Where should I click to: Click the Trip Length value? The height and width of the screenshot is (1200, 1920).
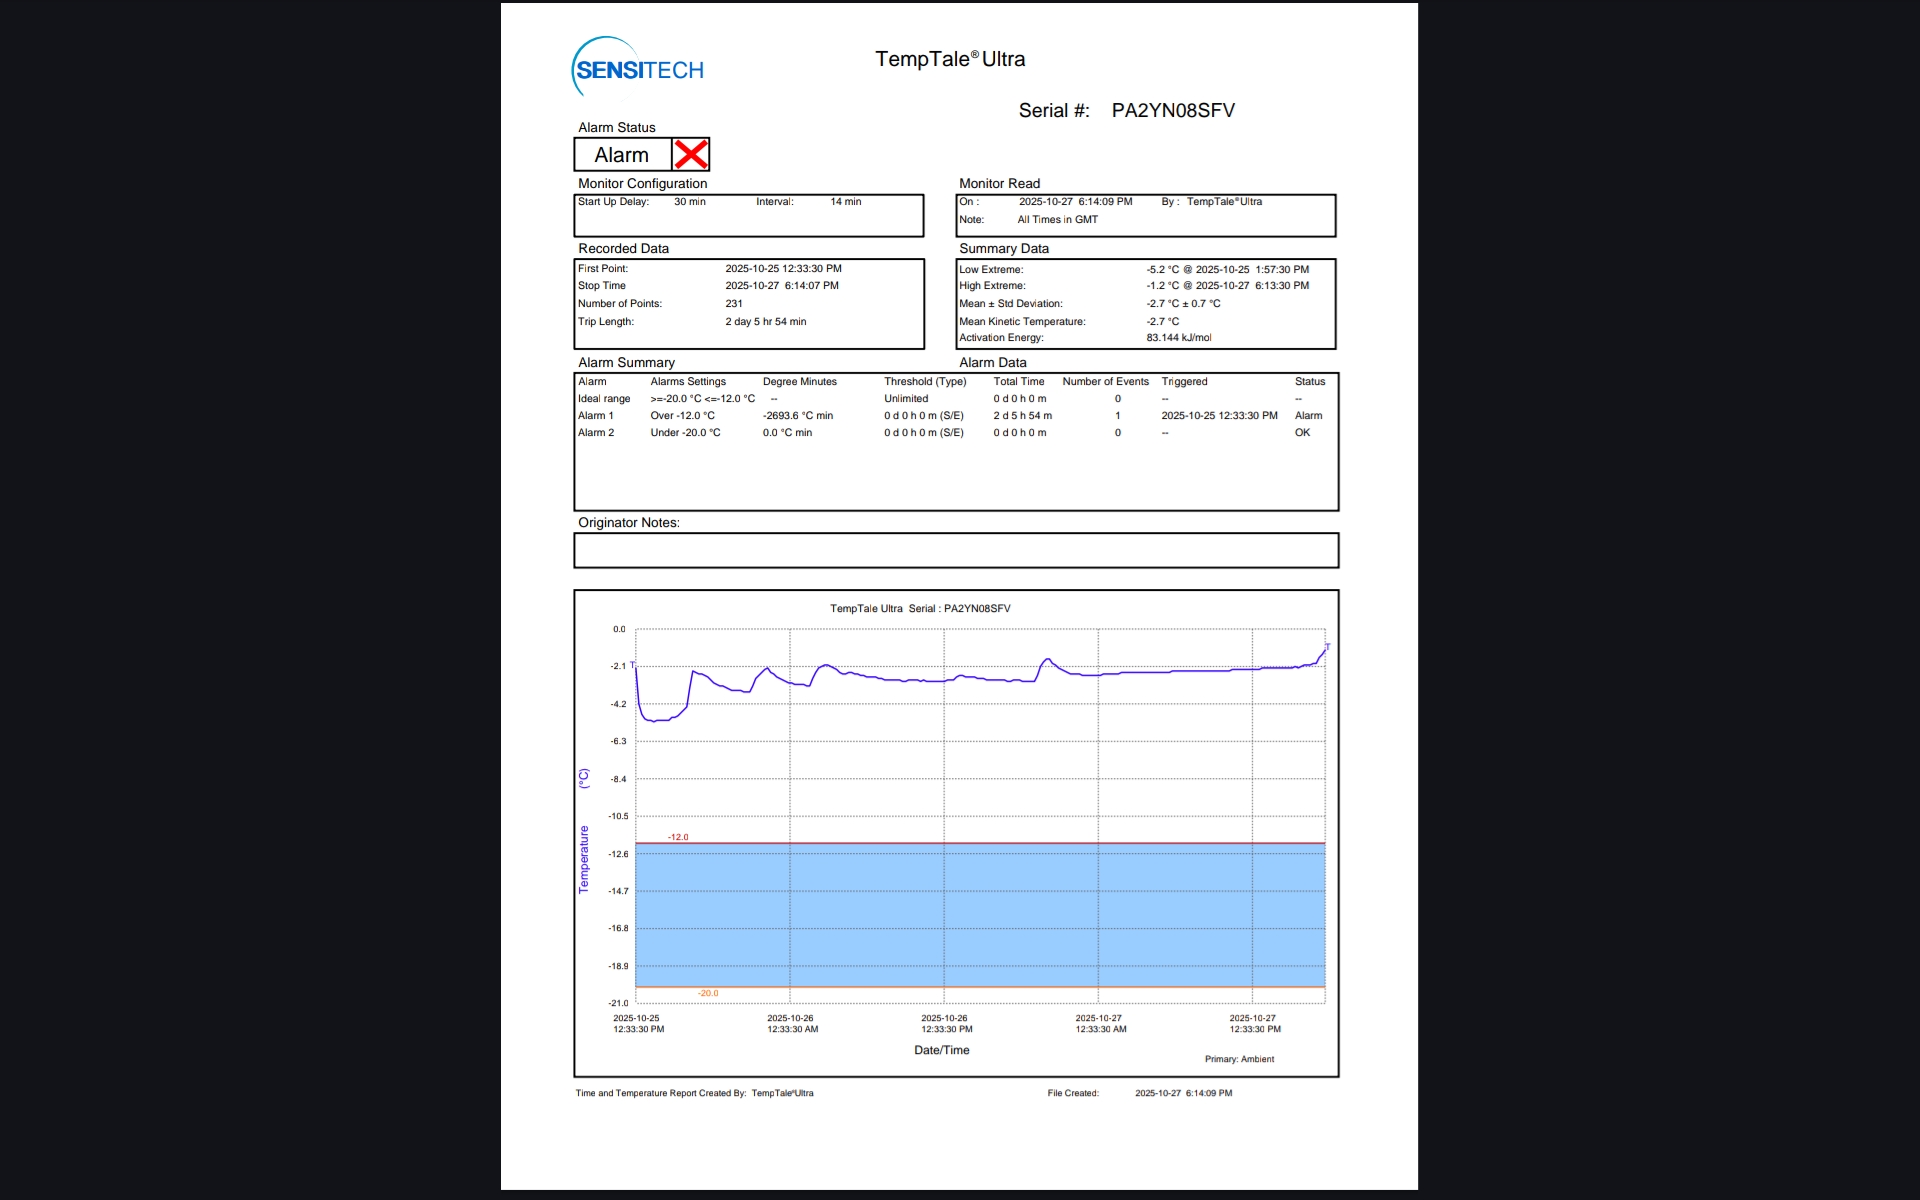765,322
